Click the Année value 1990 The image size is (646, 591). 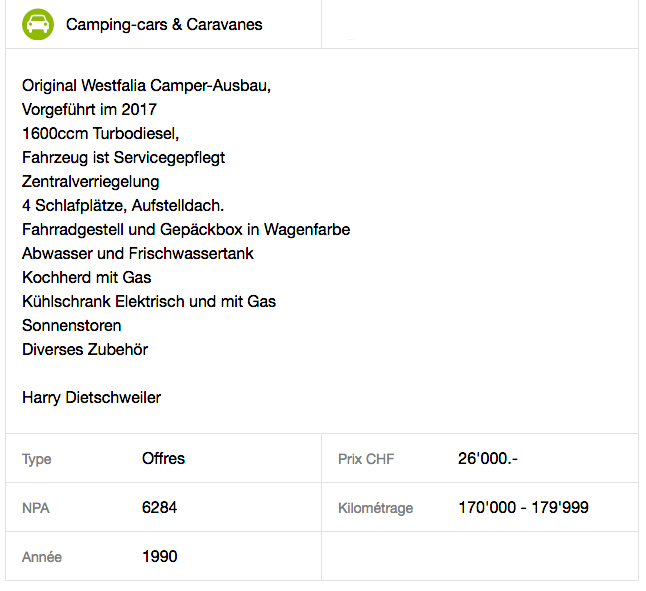pos(160,556)
